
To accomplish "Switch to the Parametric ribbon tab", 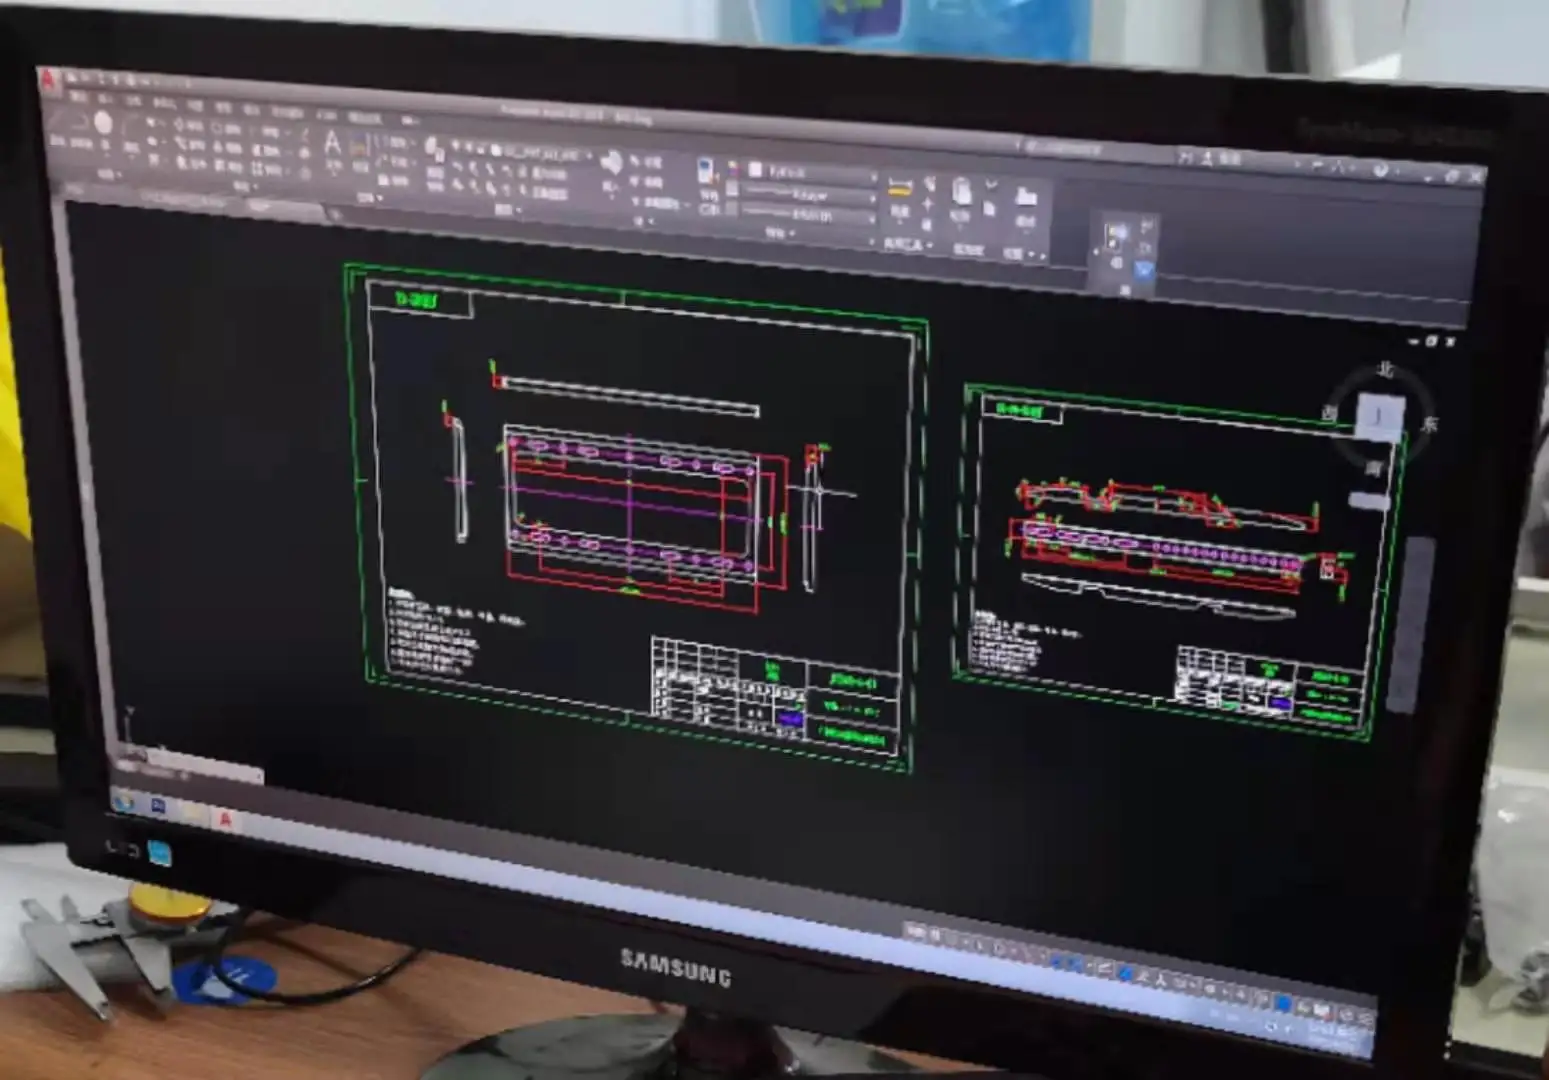I will (x=163, y=102).
